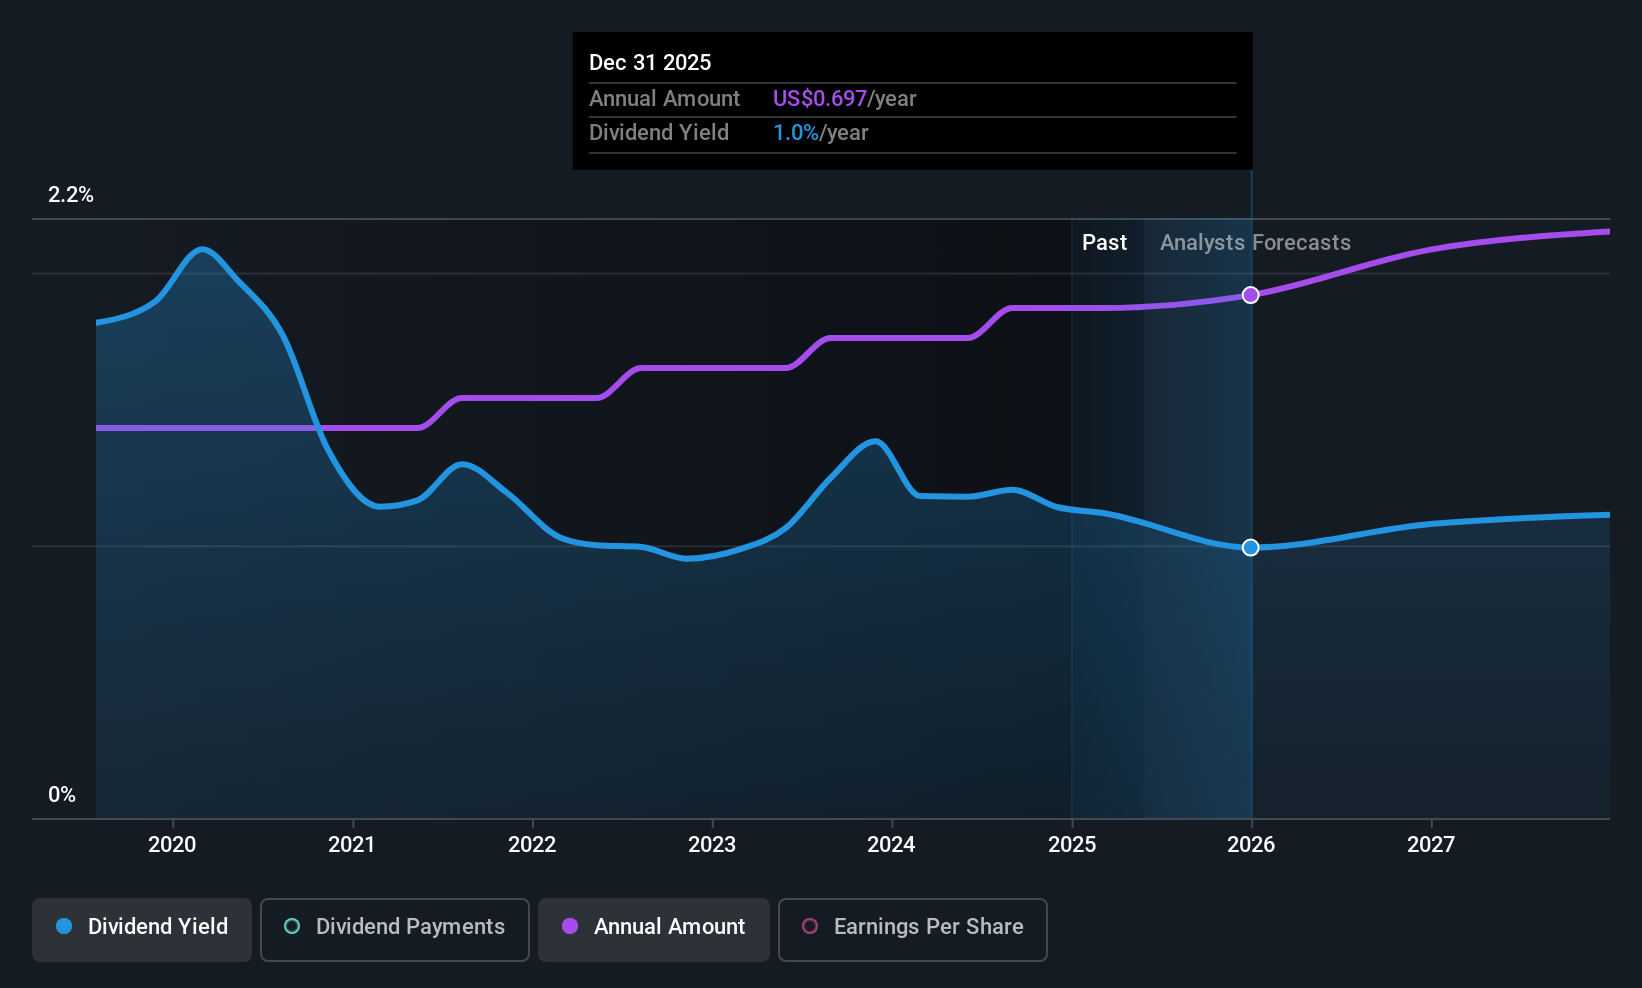Image resolution: width=1642 pixels, height=988 pixels.
Task: Select the blue yield data point at 2026
Action: tap(1251, 547)
